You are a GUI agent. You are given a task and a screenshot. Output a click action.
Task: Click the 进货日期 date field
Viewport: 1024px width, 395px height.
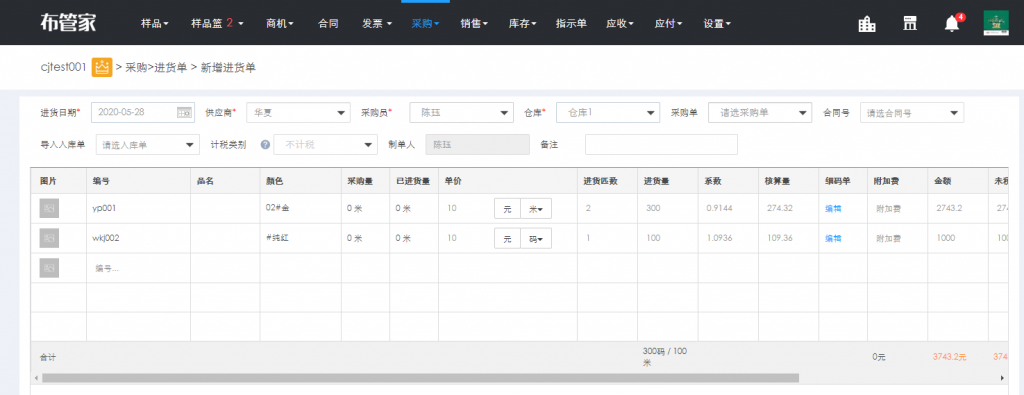click(x=142, y=112)
